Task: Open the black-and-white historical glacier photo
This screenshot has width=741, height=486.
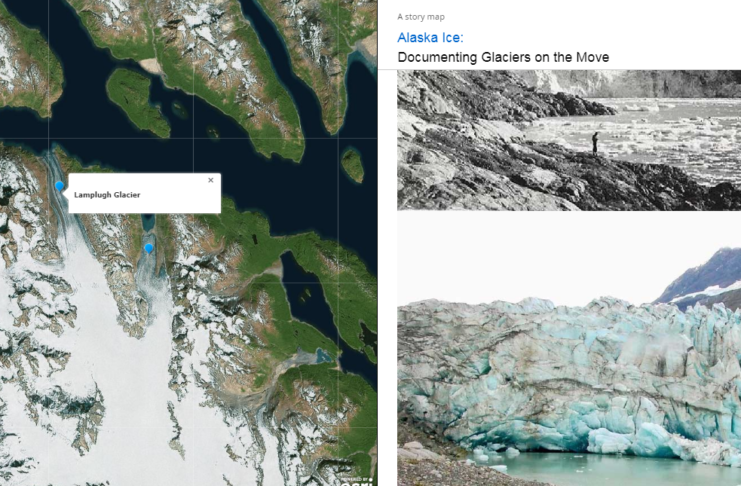Action: (568, 140)
